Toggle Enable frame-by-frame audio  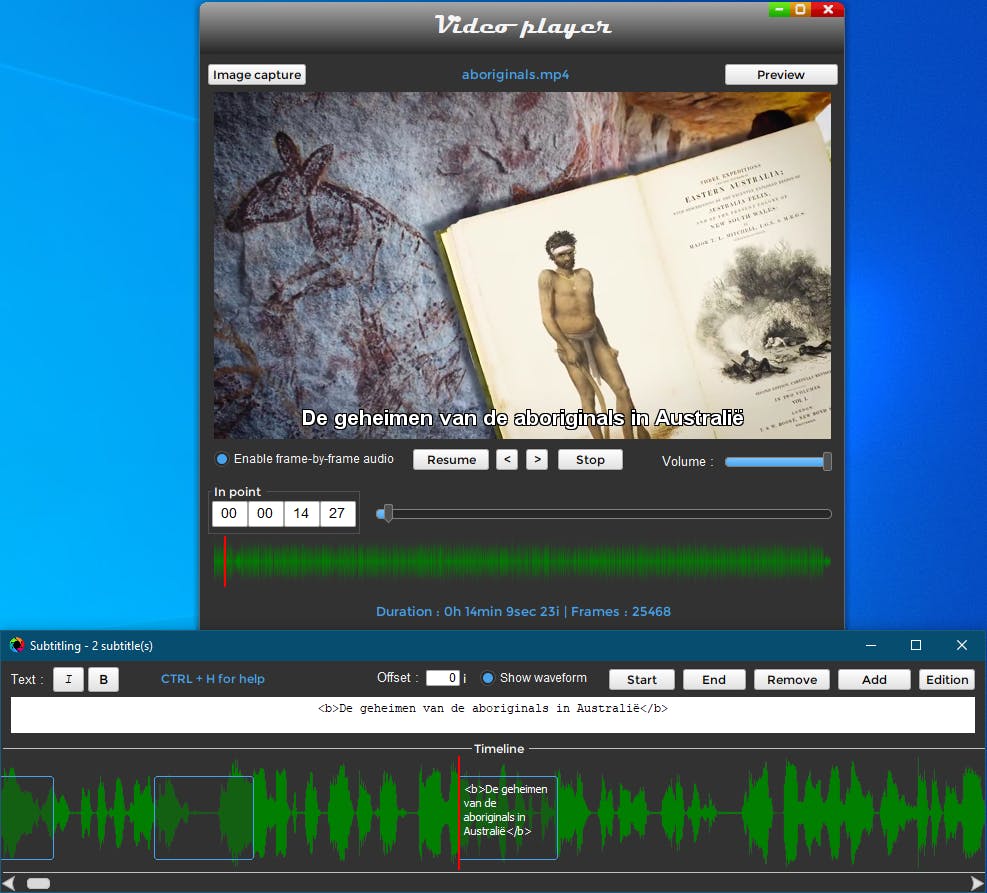tap(222, 459)
